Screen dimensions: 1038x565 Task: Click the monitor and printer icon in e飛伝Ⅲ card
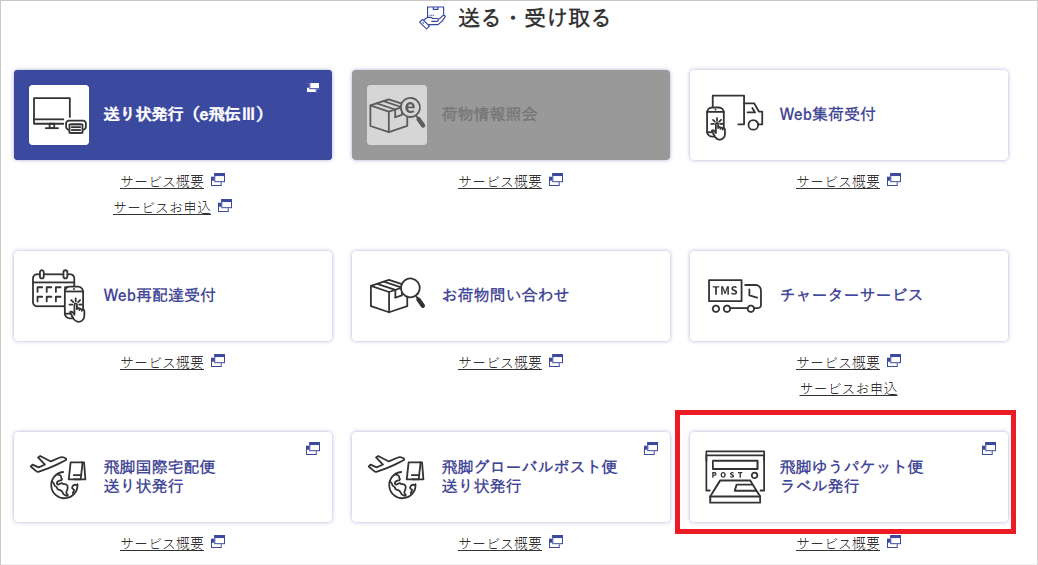(59, 115)
